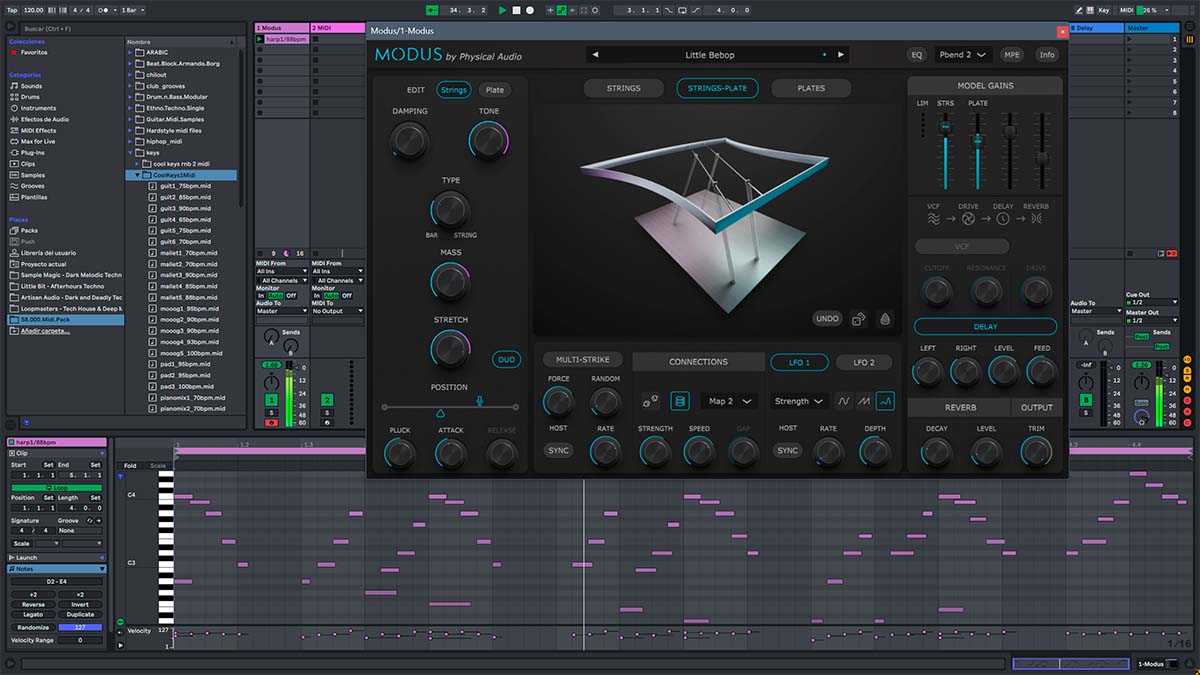Screen dimensions: 1200x675
Task: Click the connections stacked-strings icon
Action: pos(680,401)
